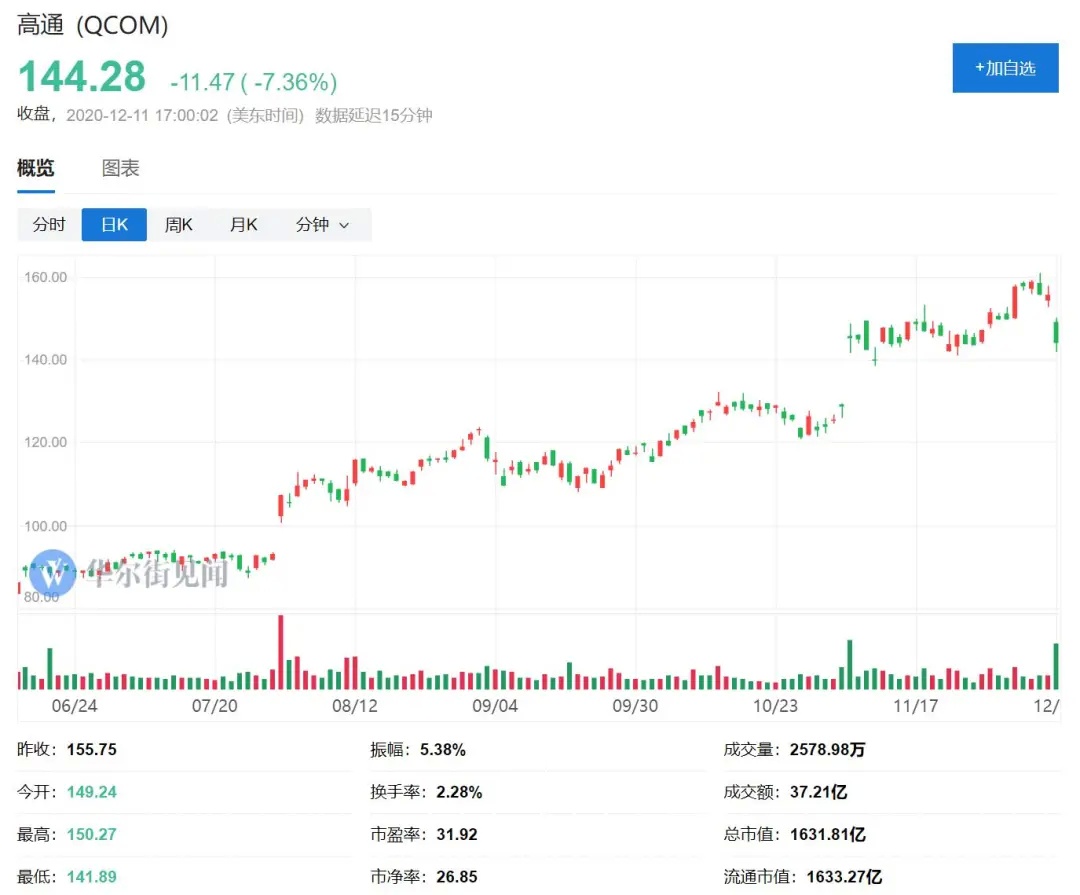1080x895 pixels.
Task: Click the 08/12 date axis label
Action: pos(355,706)
